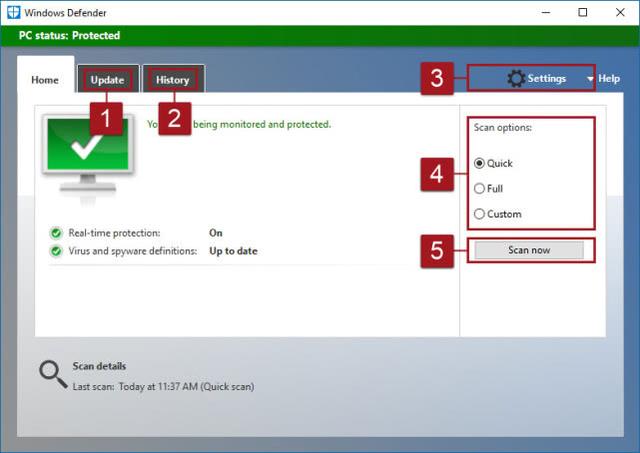Click the Help text label

click(609, 78)
